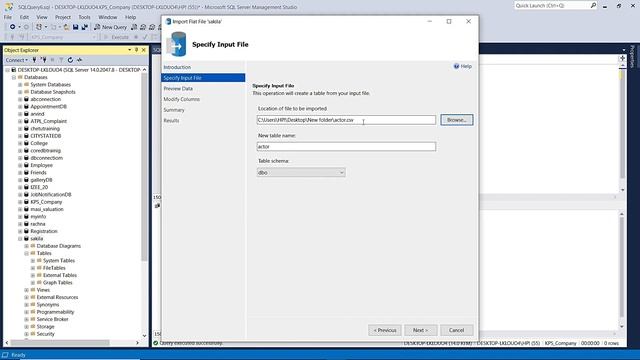This screenshot has height=360, width=640.
Task: Click the Views folder icon under sakila
Action: 33,290
